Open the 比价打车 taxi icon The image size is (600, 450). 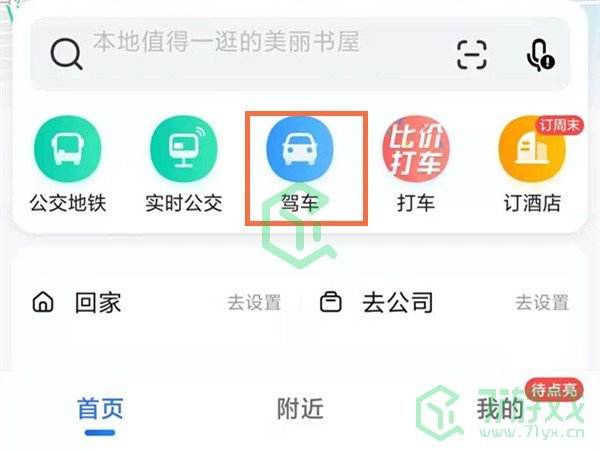[x=416, y=149]
